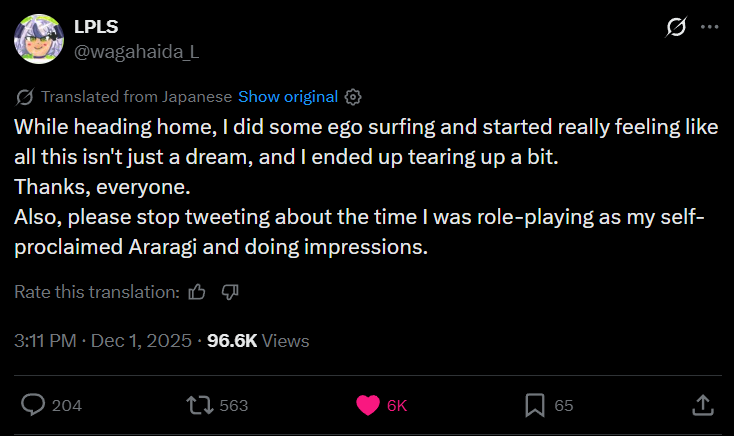The image size is (734, 436).
Task: Rate translation with thumbs up
Action: (x=197, y=292)
